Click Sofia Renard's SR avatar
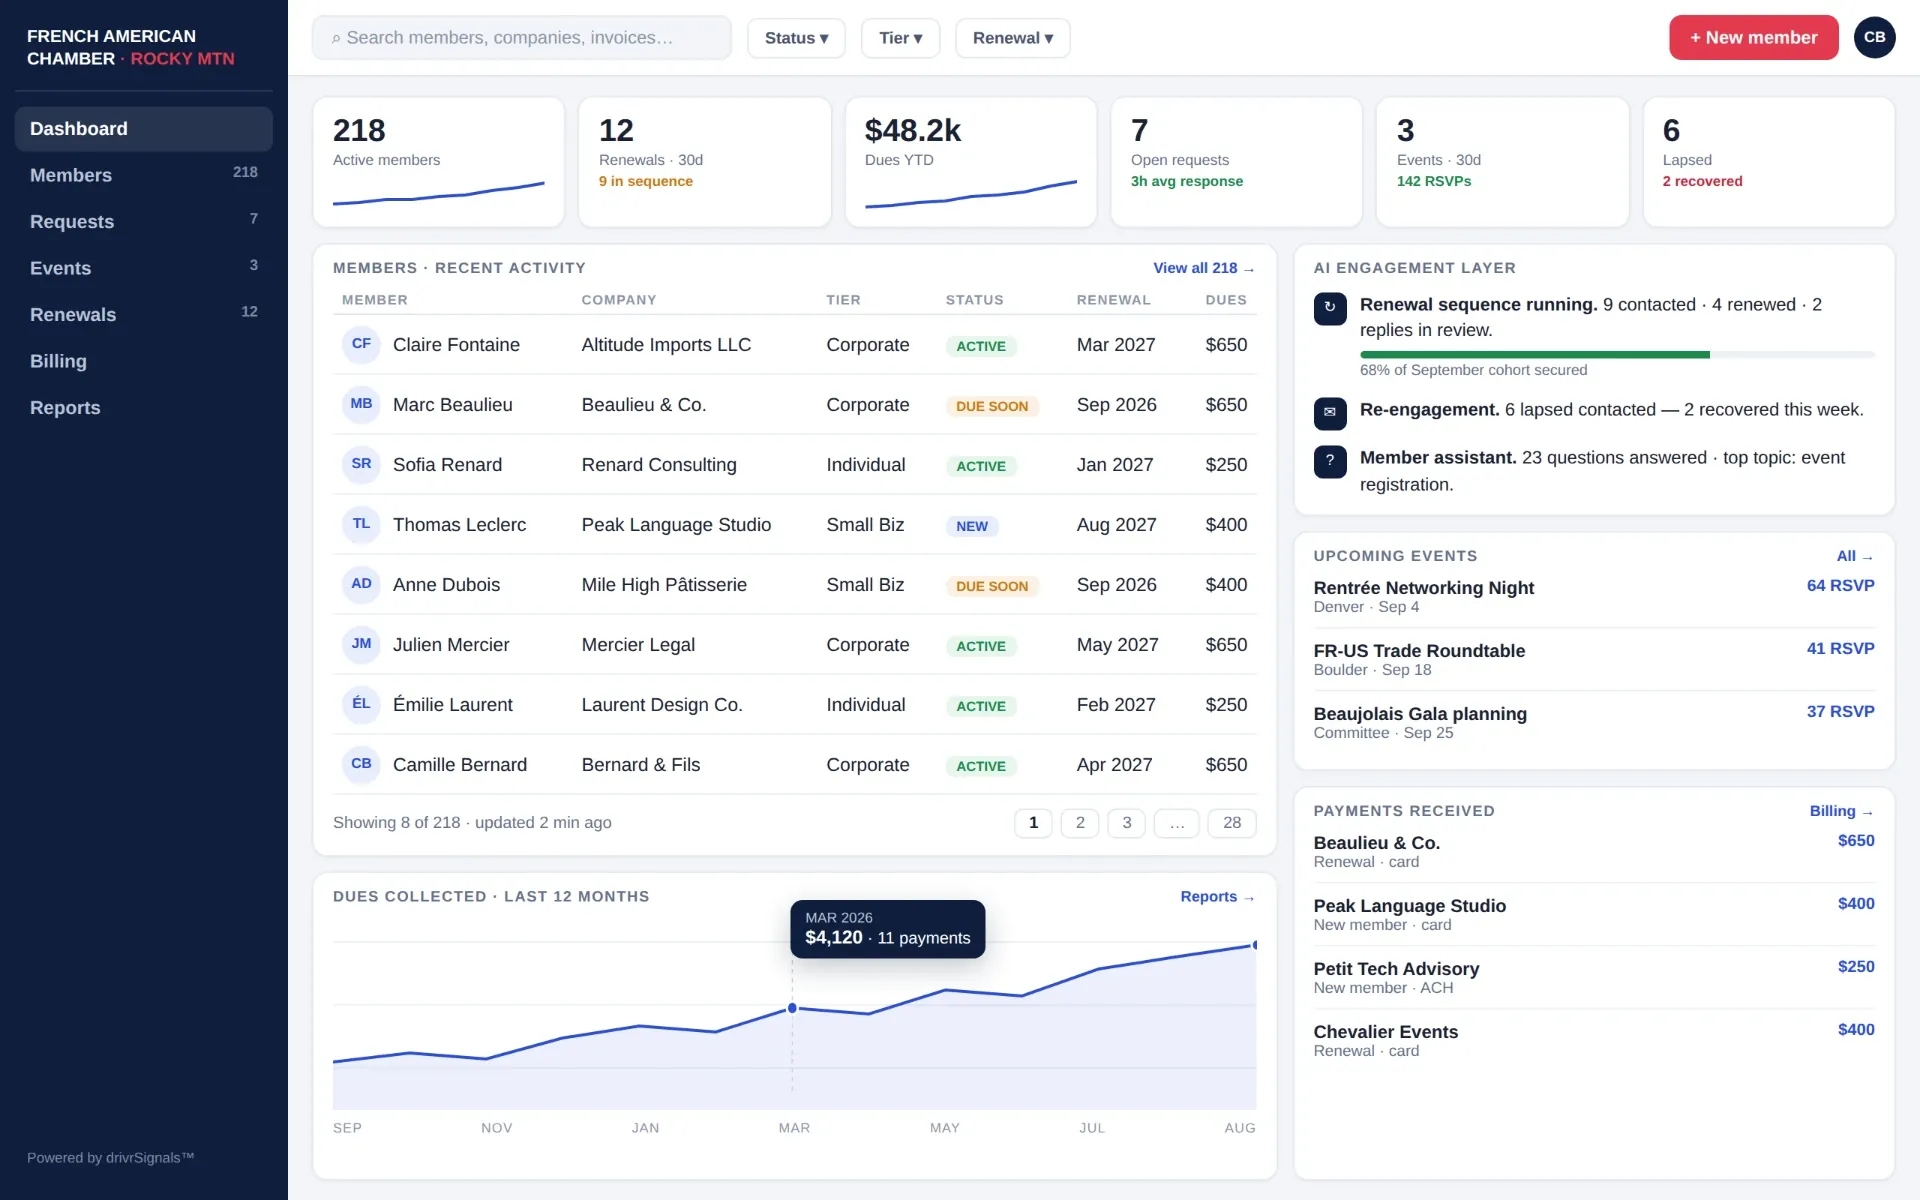 click(361, 464)
